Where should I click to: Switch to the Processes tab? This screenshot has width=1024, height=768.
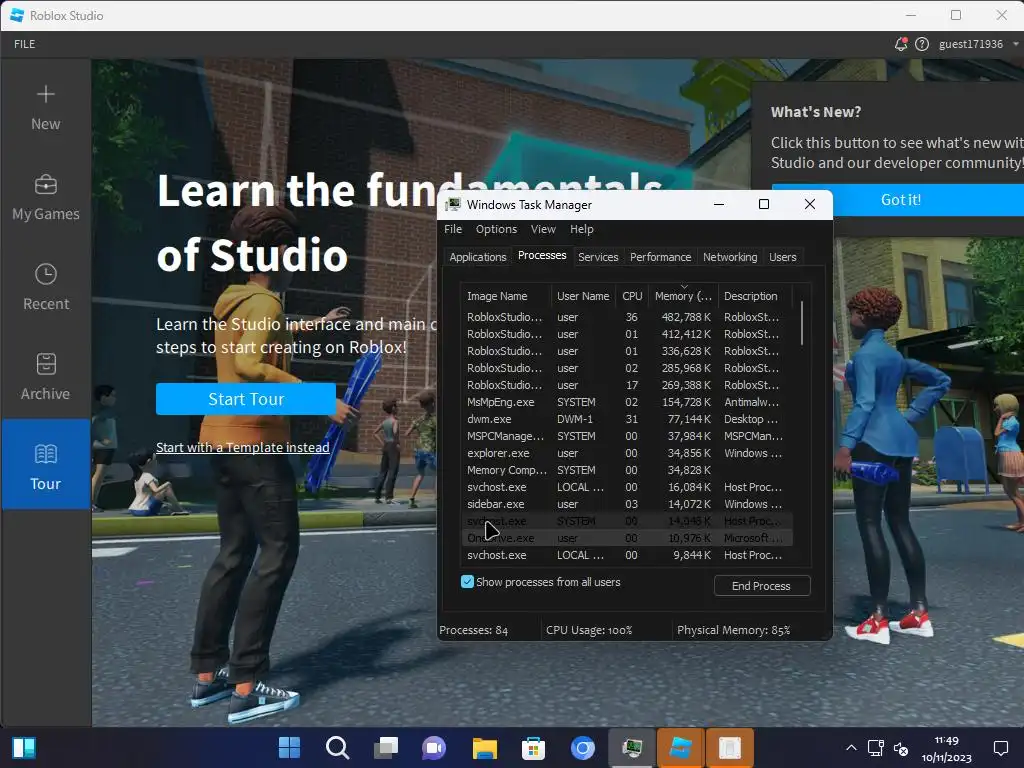[542, 255]
